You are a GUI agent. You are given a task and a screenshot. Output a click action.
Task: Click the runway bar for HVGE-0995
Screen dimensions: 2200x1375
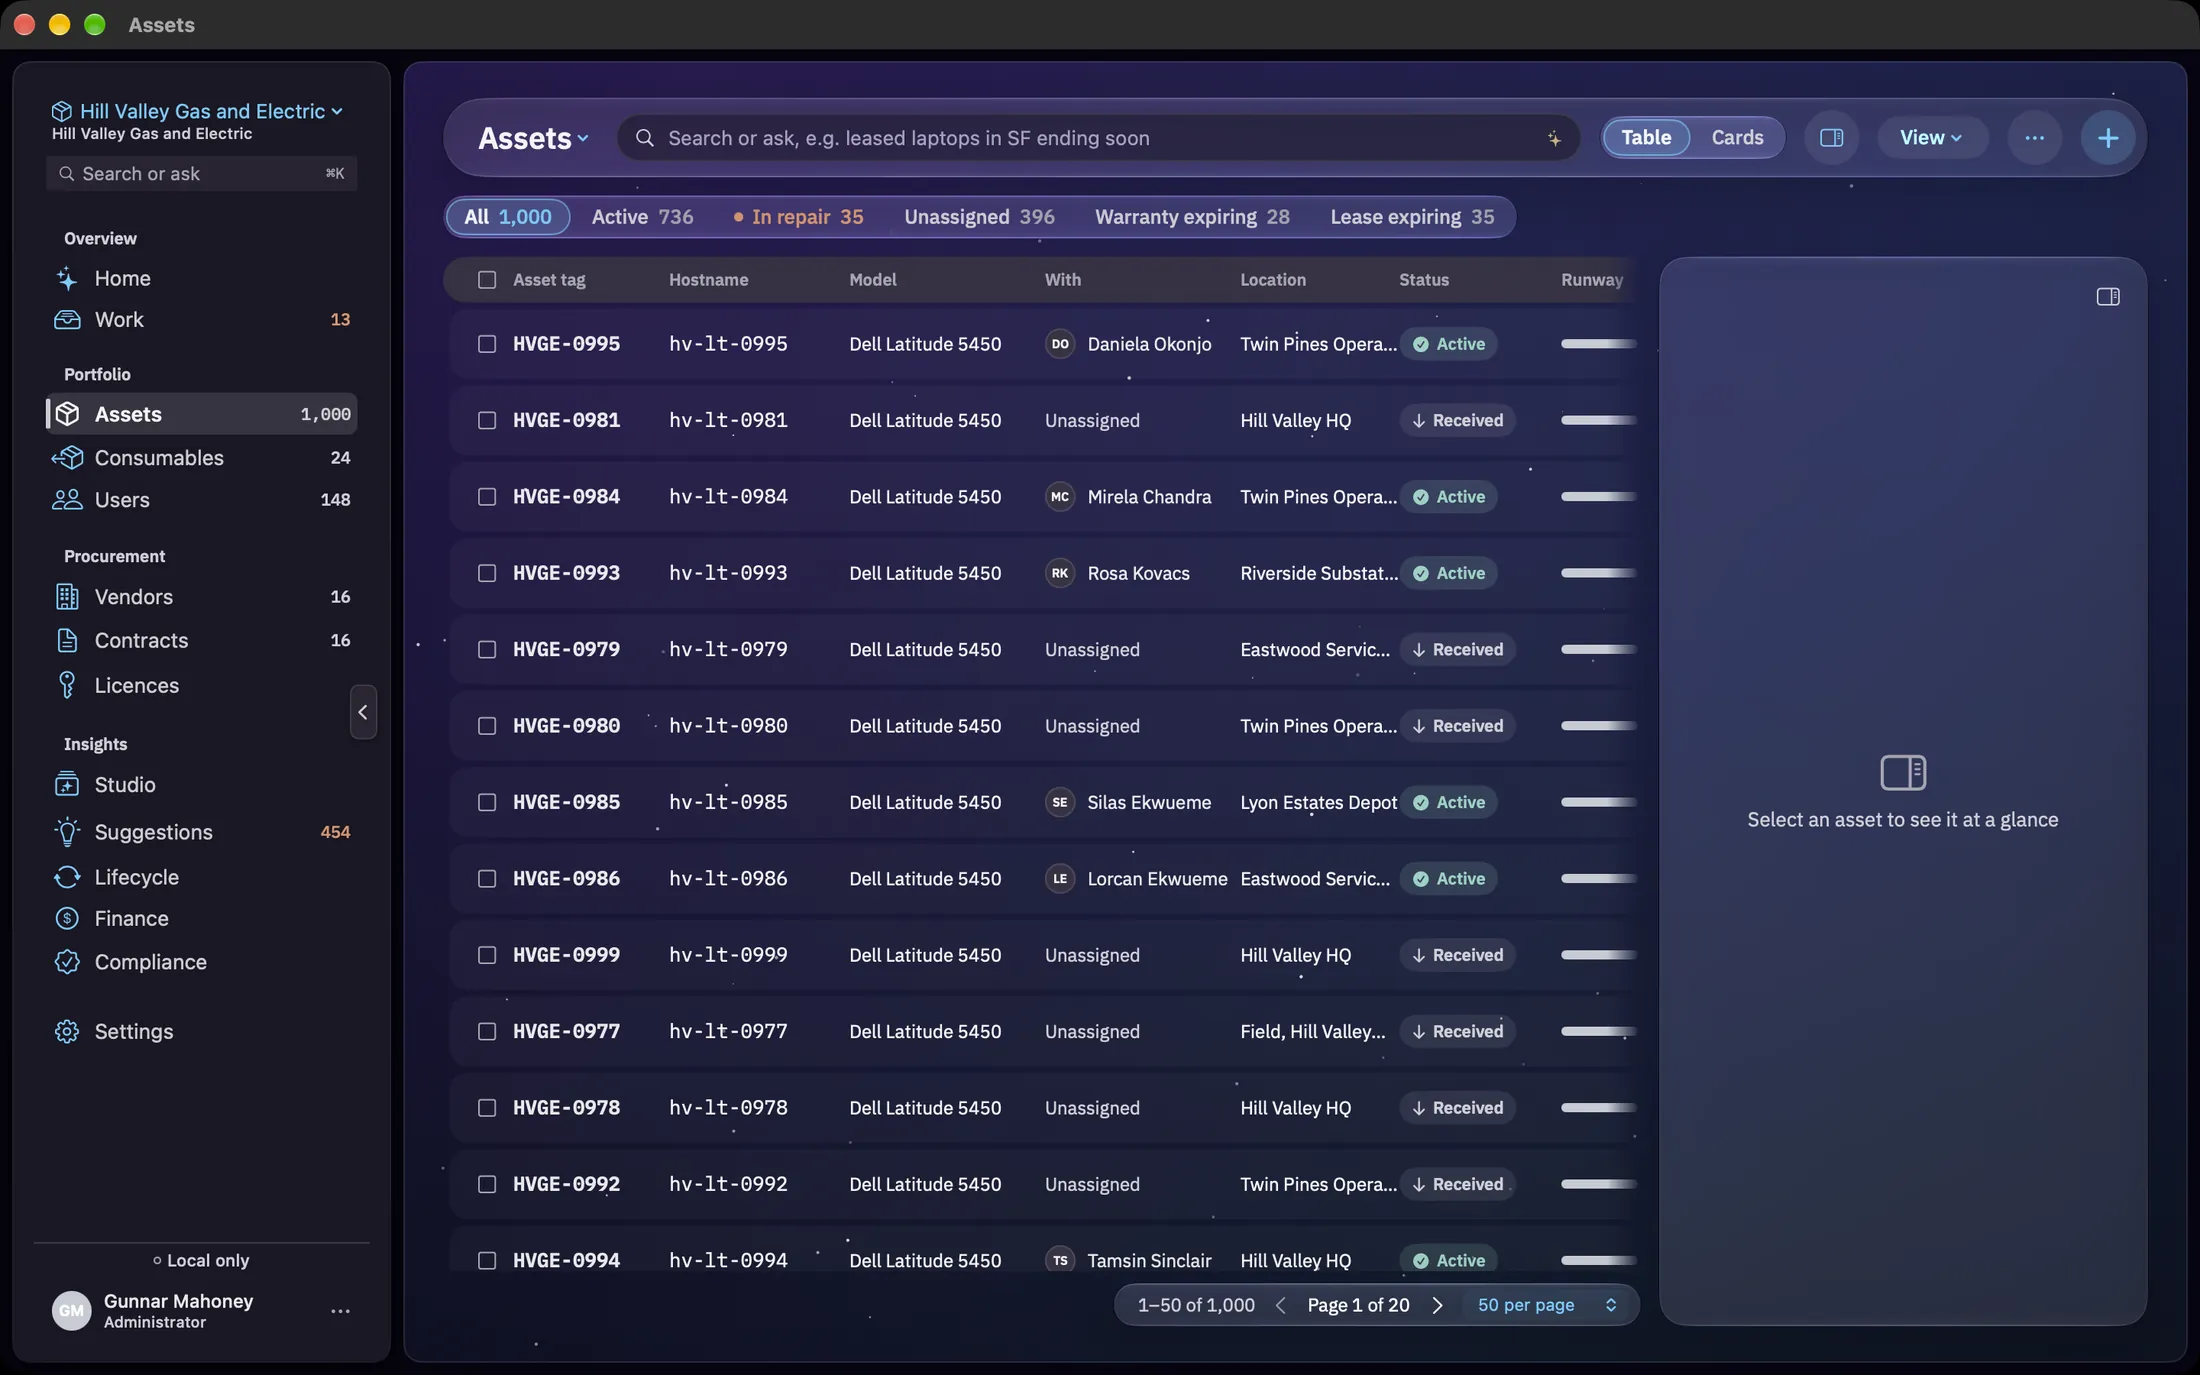[x=1598, y=344]
